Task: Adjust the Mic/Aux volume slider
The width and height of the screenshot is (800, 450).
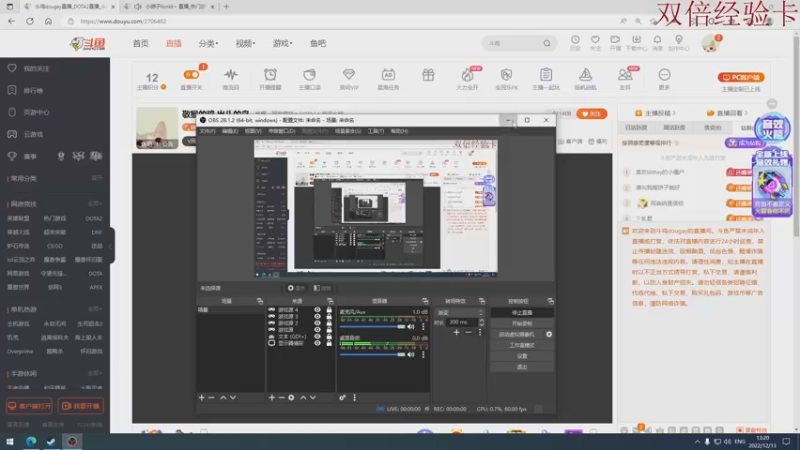Action: [x=372, y=327]
